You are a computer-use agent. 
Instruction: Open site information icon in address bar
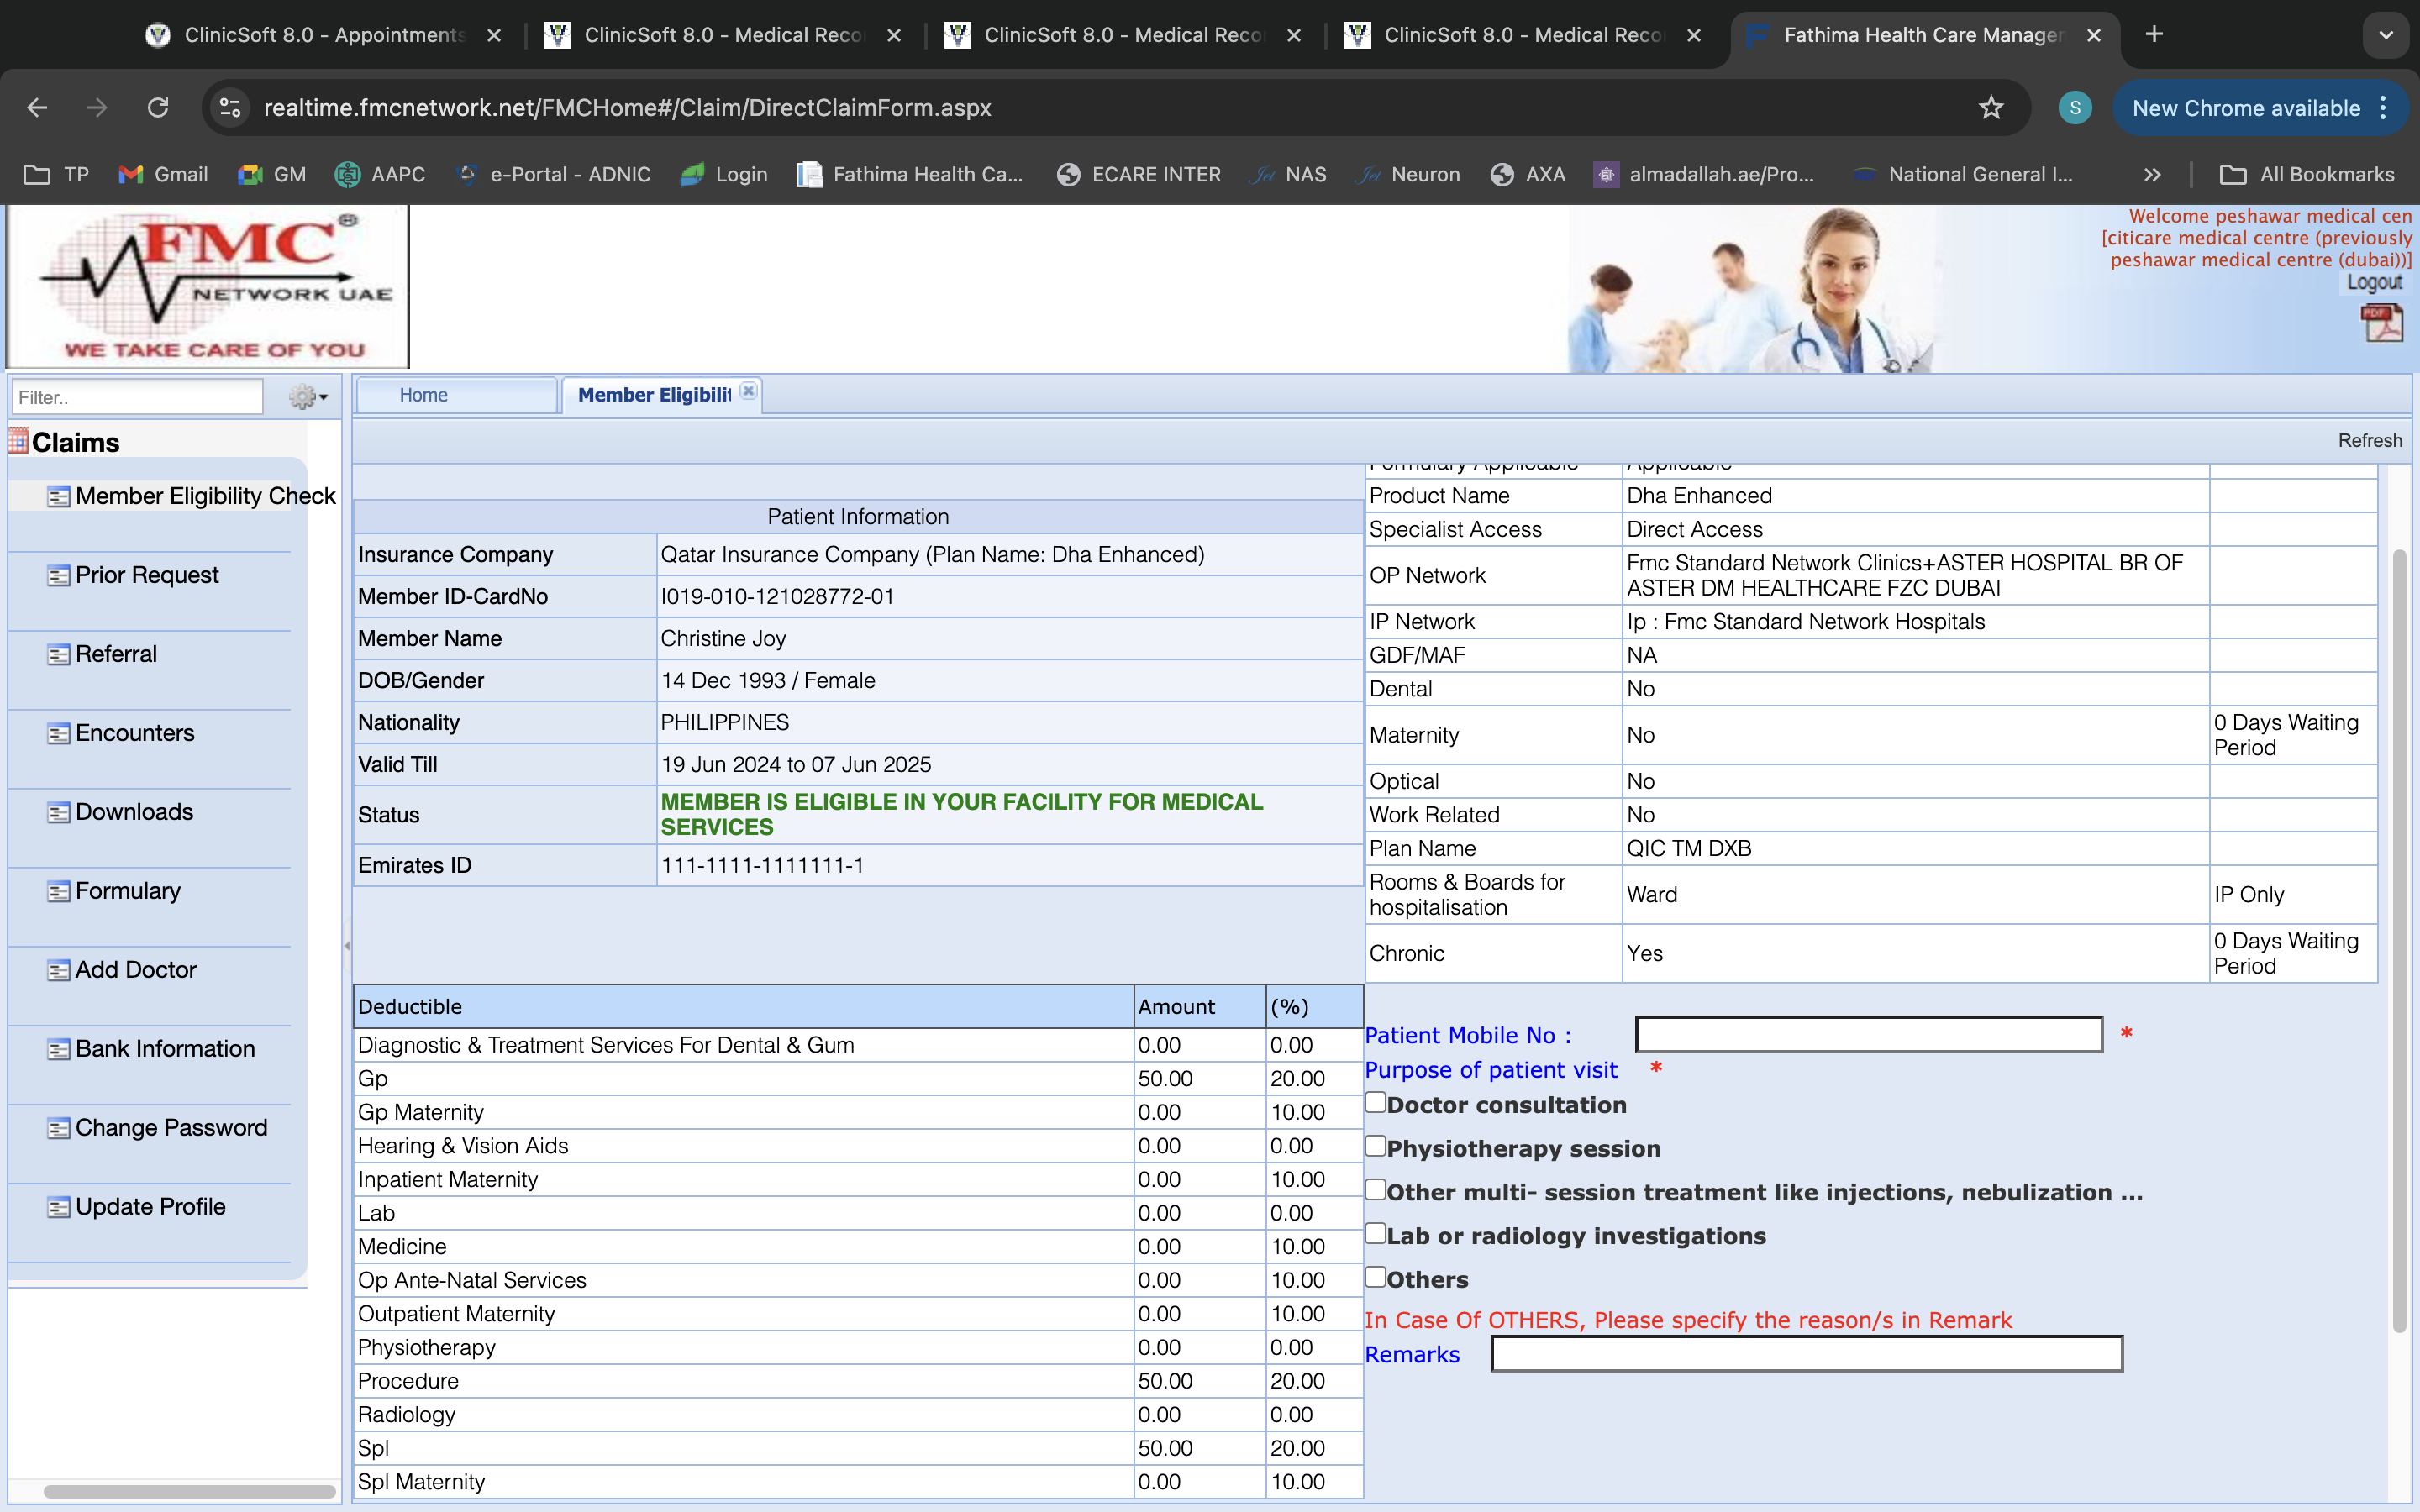pyautogui.click(x=231, y=108)
